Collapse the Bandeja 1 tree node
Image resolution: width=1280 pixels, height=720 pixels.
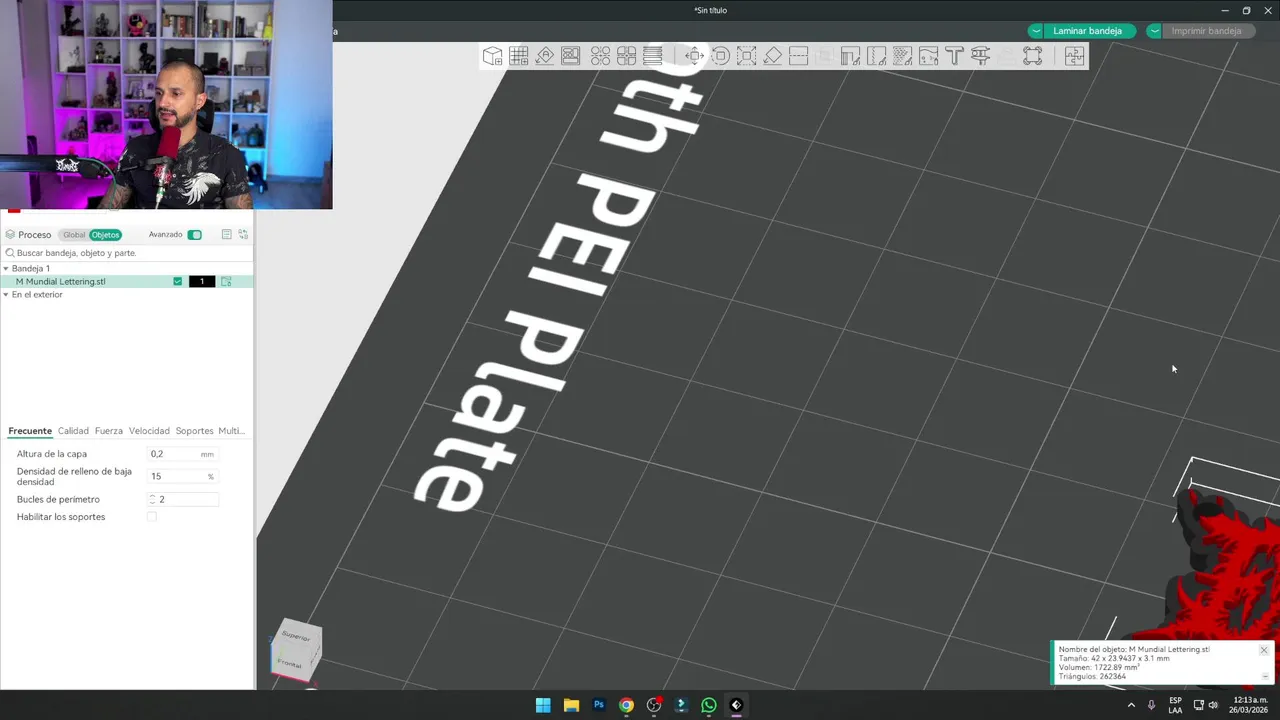pos(6,269)
